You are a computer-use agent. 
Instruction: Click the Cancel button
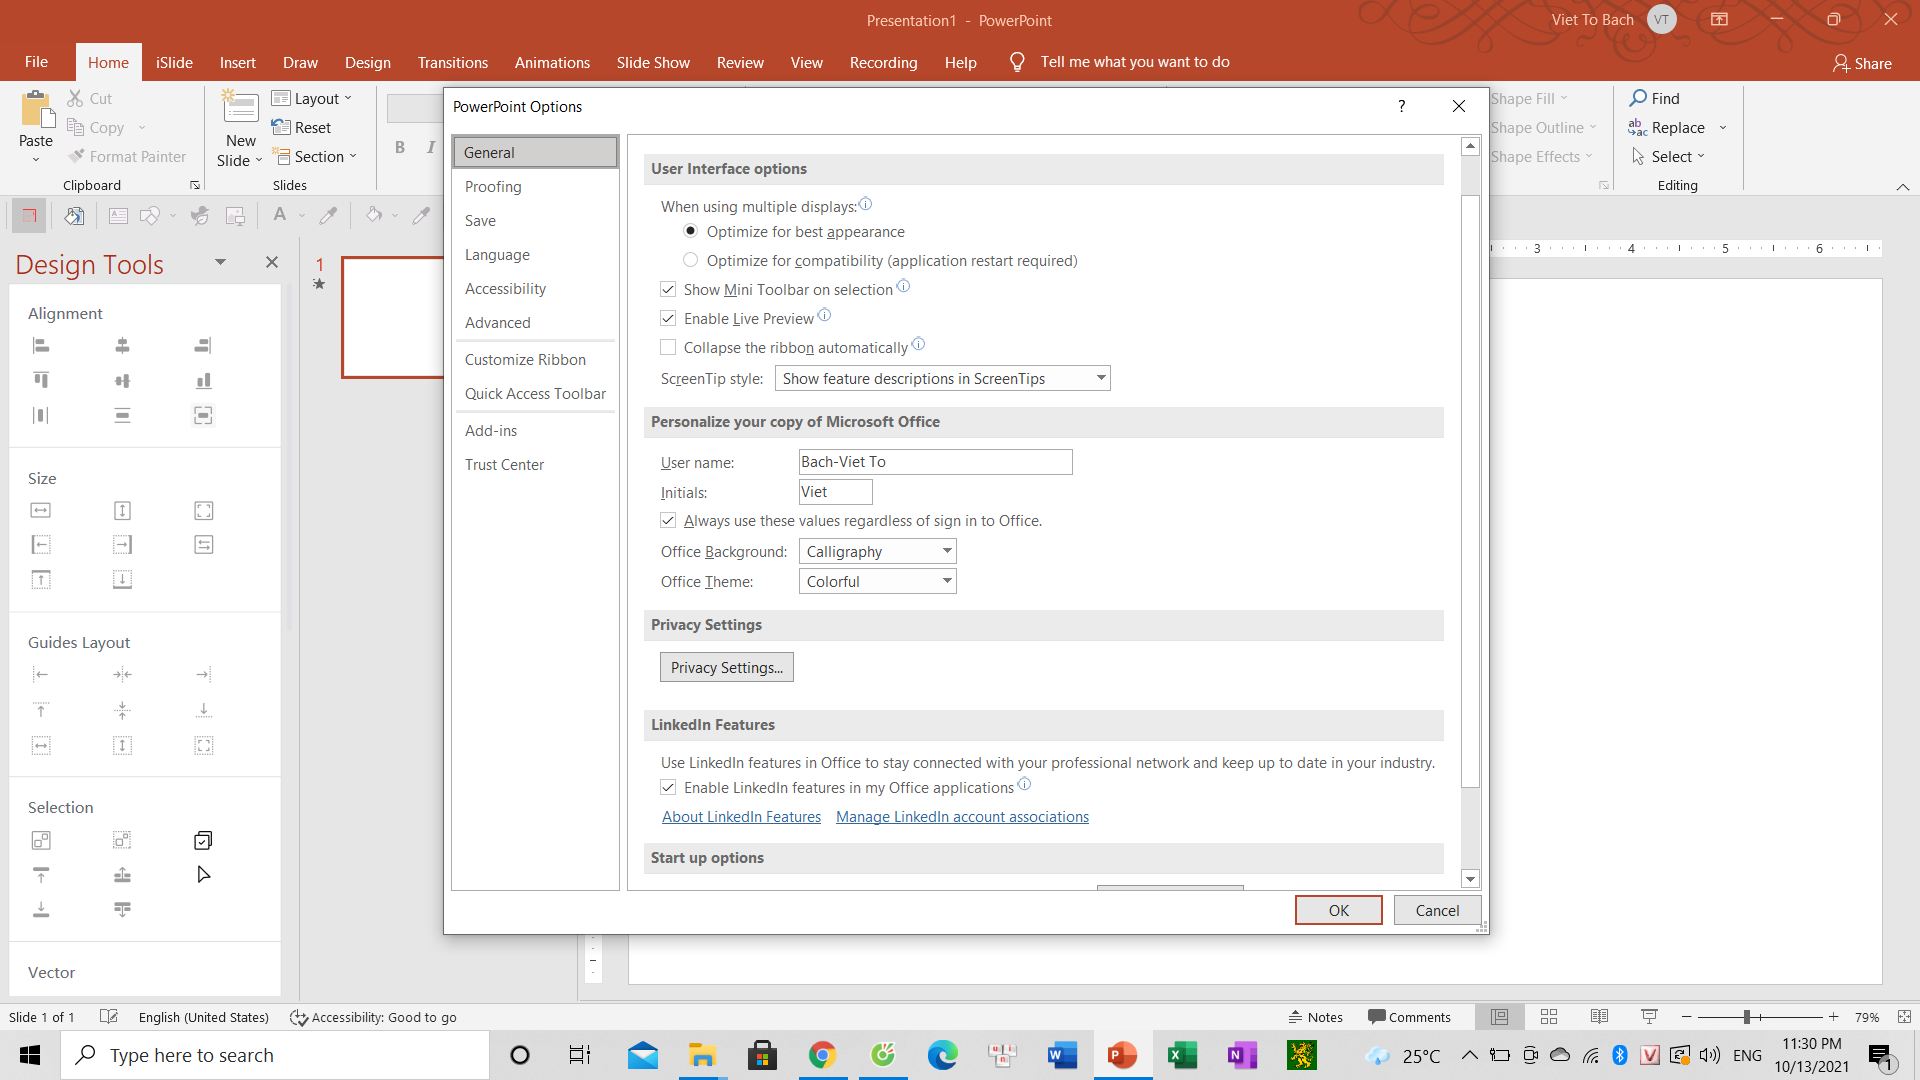click(1437, 910)
